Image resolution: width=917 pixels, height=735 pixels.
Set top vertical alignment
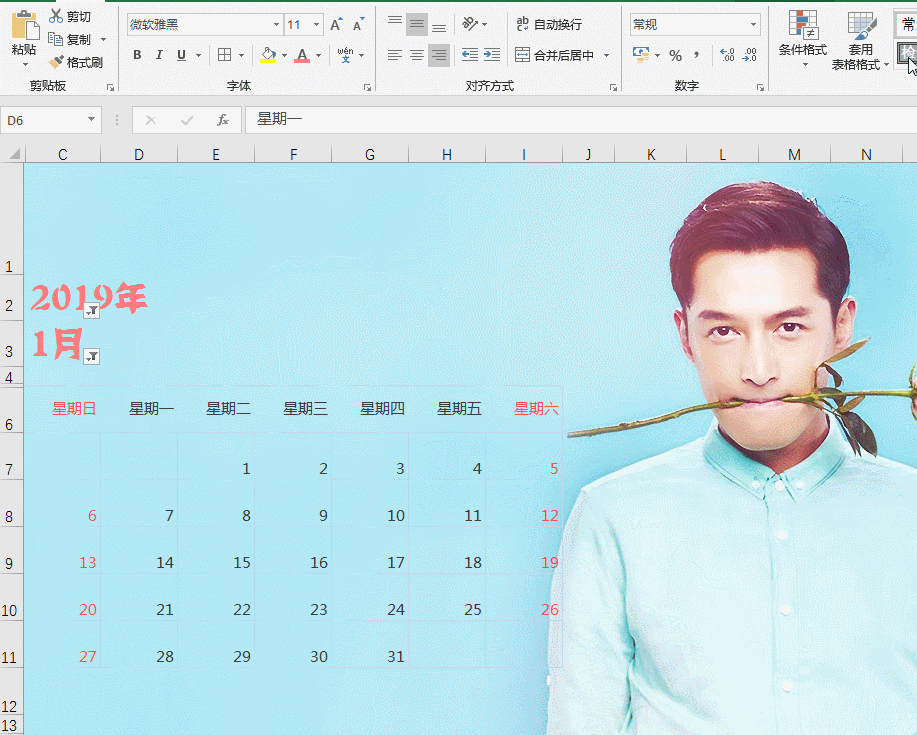coord(395,24)
